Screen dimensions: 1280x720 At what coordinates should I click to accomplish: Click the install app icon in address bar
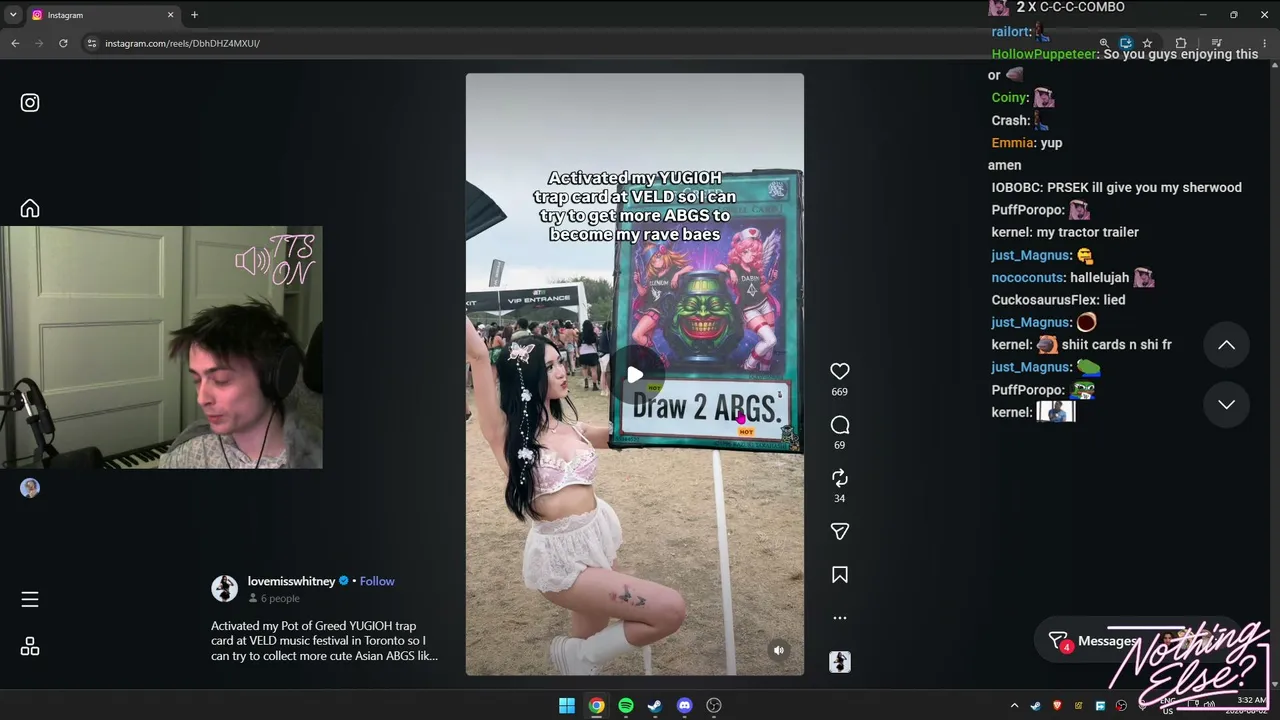pyautogui.click(x=1125, y=43)
